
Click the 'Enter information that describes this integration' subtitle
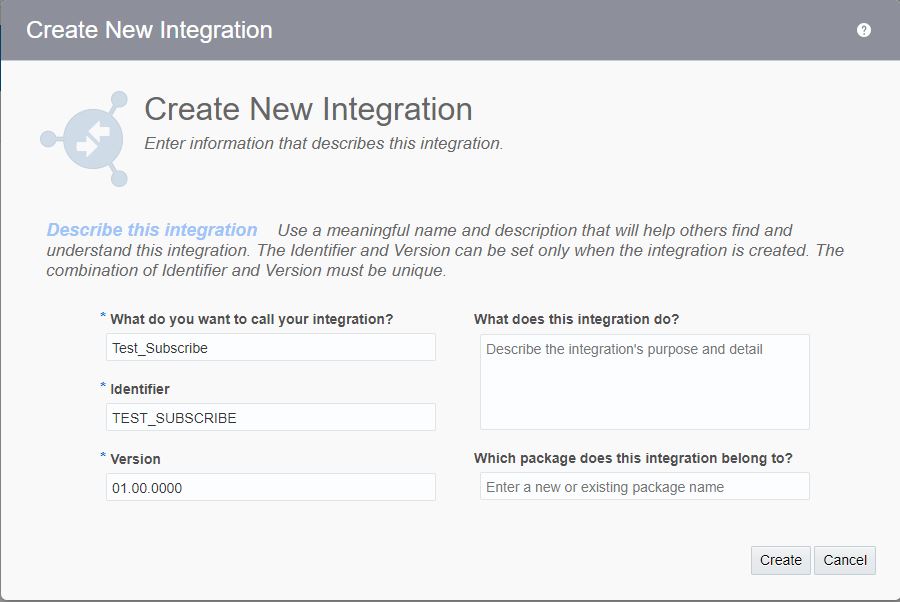tap(324, 143)
